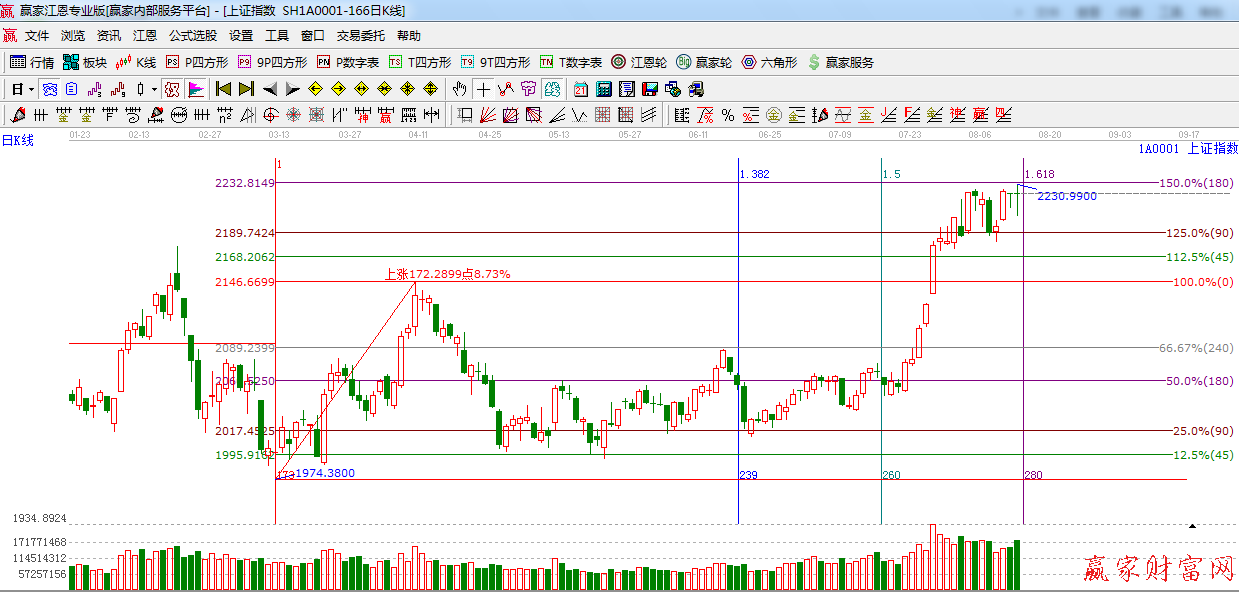
Task: Open the P四方形 square tool
Action: [200, 62]
